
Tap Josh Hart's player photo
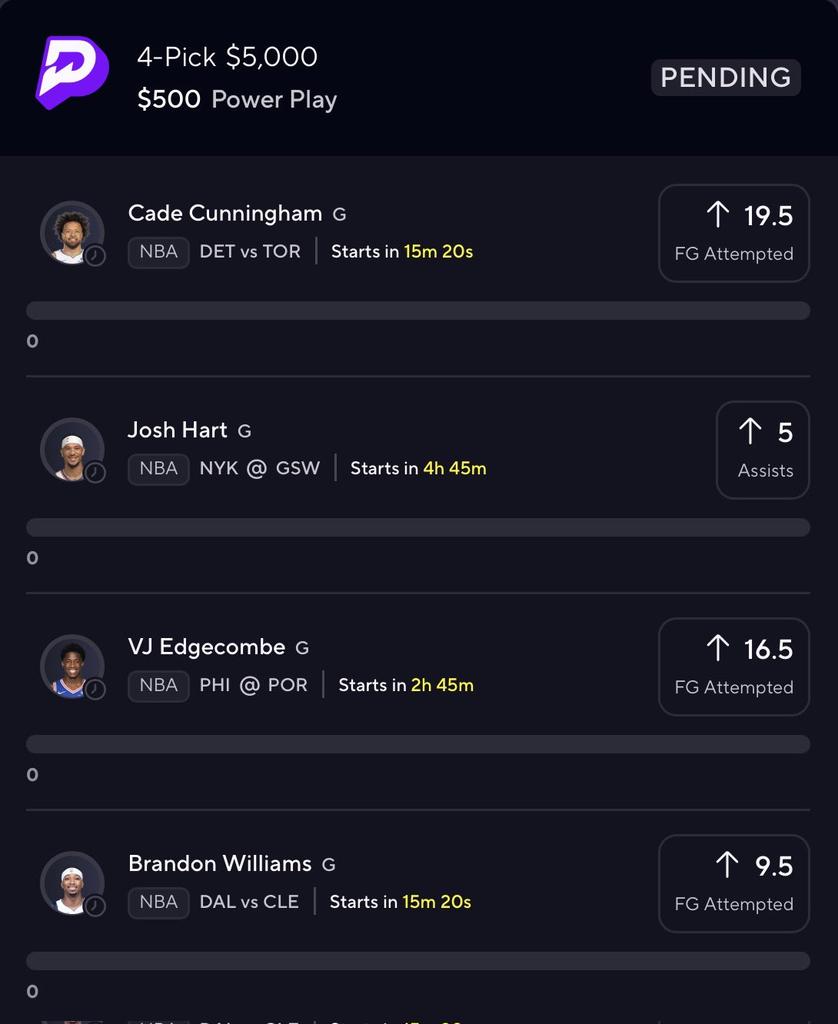70,449
